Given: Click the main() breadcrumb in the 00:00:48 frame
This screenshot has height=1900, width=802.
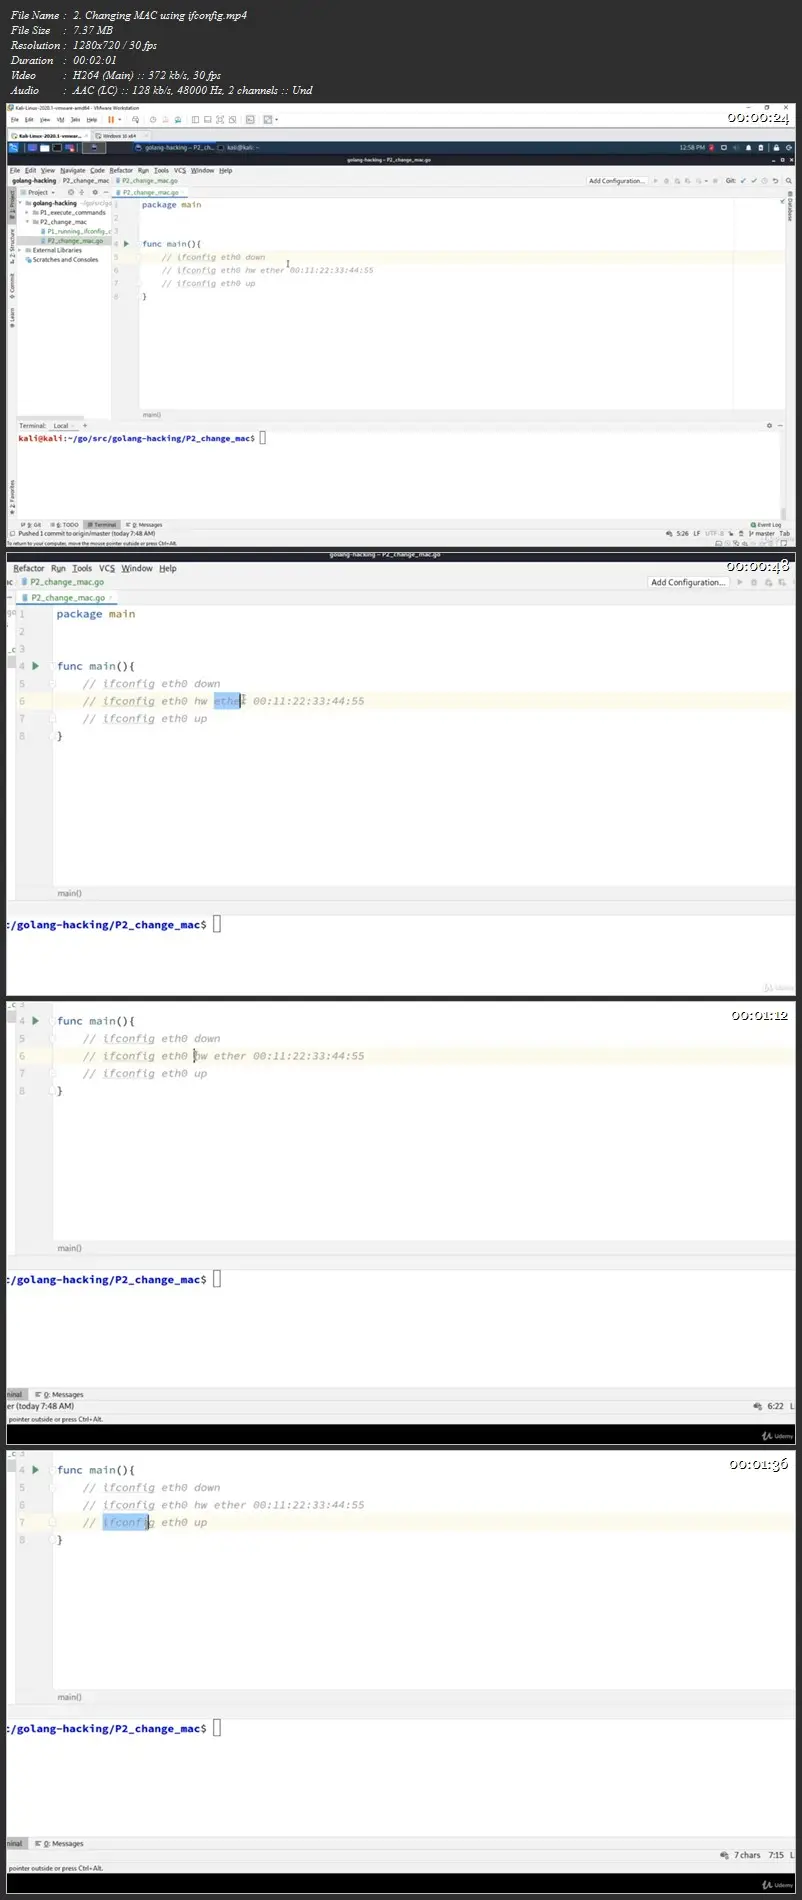Looking at the screenshot, I should point(69,893).
